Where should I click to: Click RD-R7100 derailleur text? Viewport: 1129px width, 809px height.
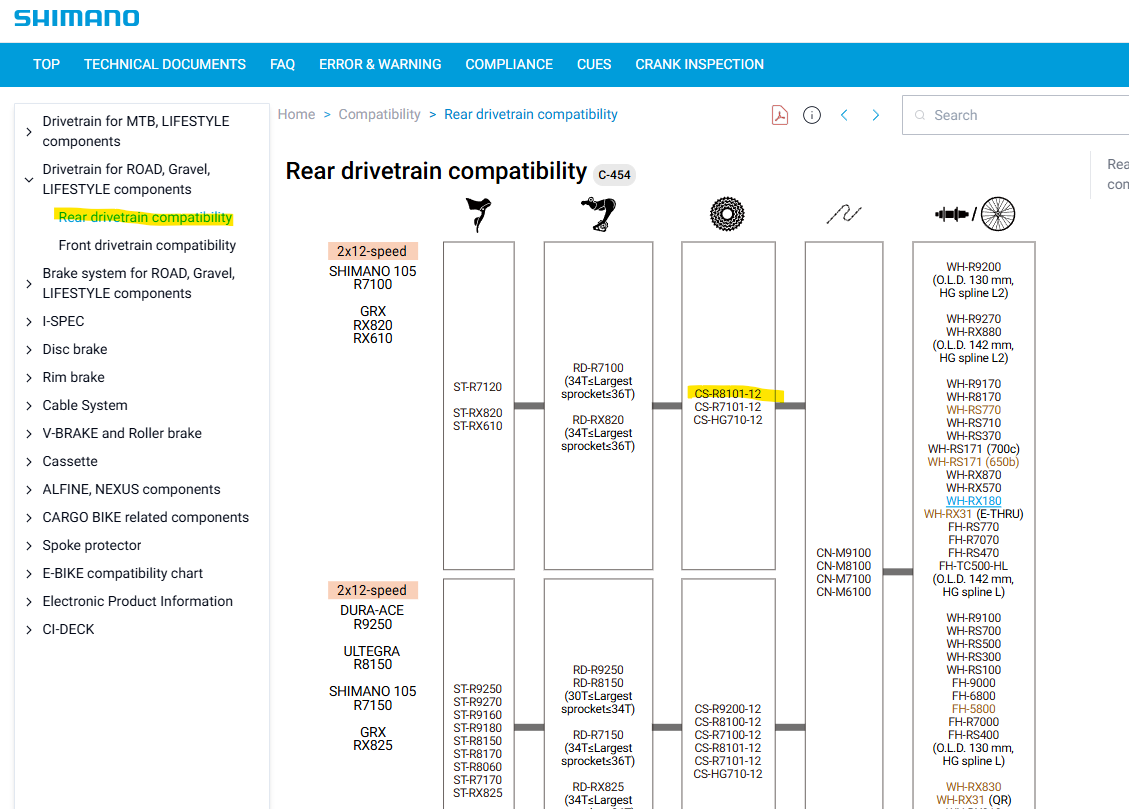[598, 368]
